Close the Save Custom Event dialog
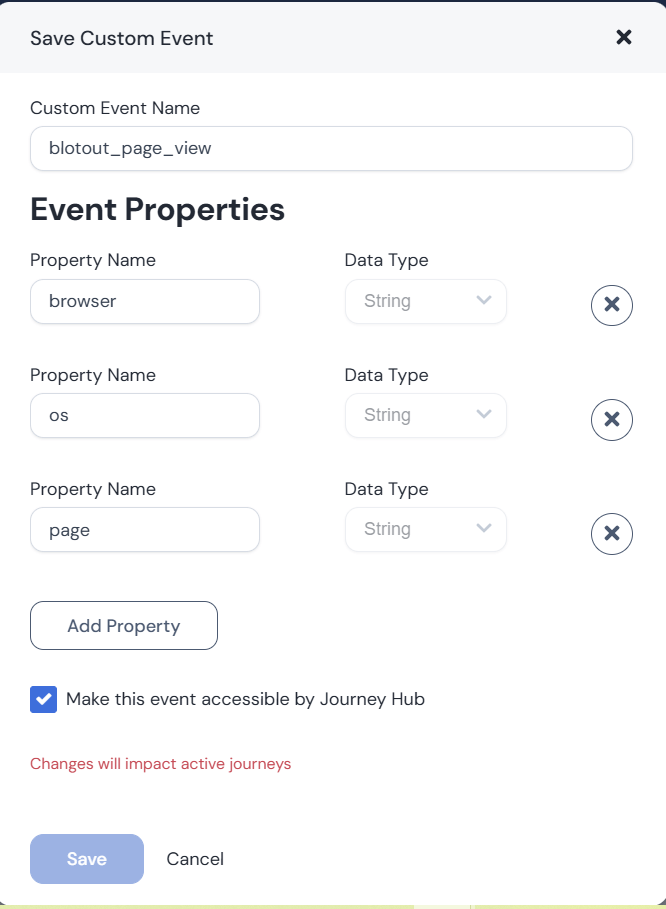The height and width of the screenshot is (909, 666). pos(623,38)
